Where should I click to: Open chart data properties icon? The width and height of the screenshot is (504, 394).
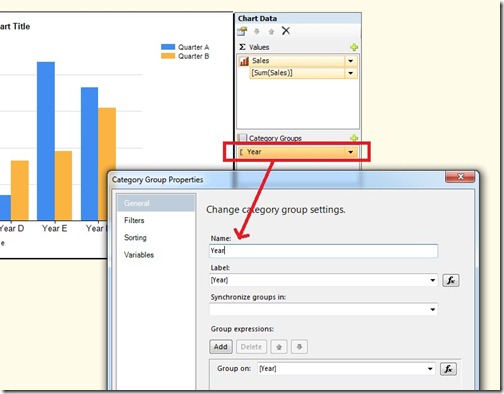click(x=242, y=31)
